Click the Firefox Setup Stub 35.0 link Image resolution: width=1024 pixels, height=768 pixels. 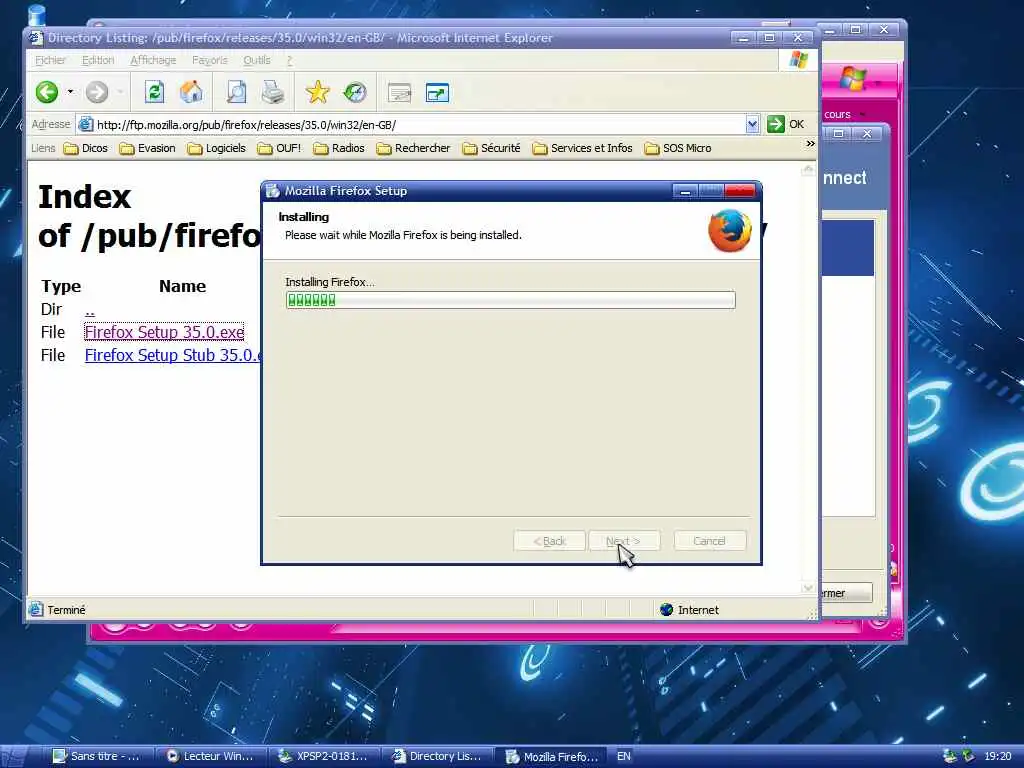(x=172, y=355)
